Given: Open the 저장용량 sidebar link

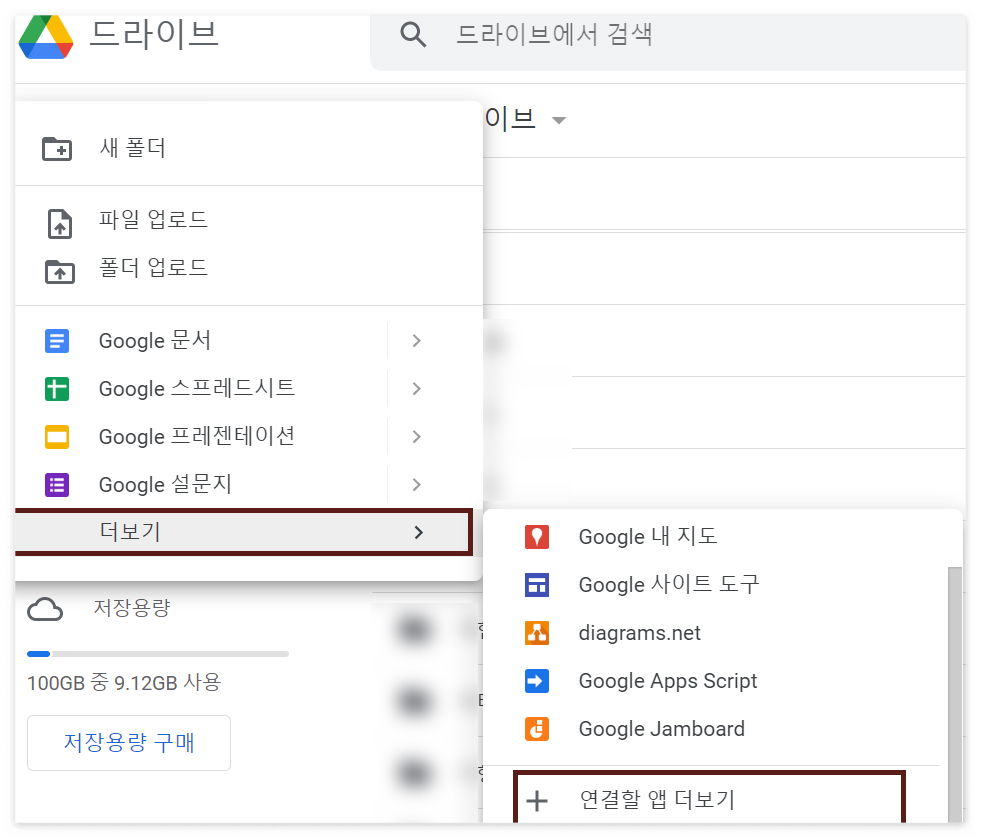Looking at the screenshot, I should click(132, 608).
